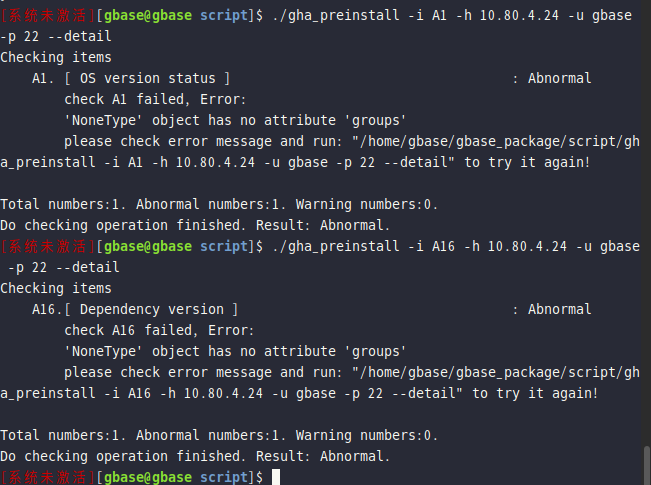Click the green 'gbase@gbase' on the top prompt
The image size is (651, 485).
point(148,15)
